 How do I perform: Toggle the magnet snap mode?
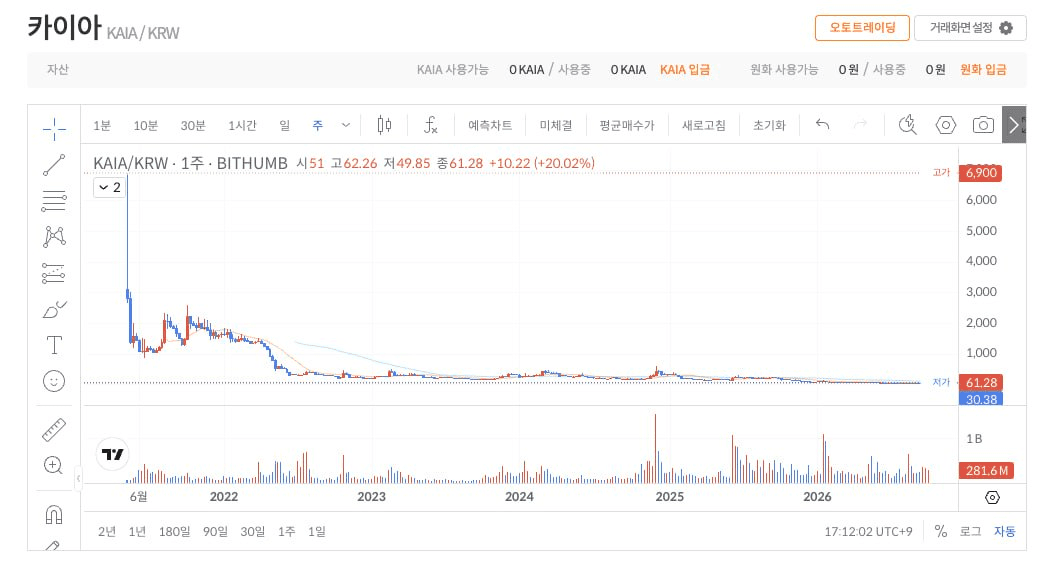point(54,514)
